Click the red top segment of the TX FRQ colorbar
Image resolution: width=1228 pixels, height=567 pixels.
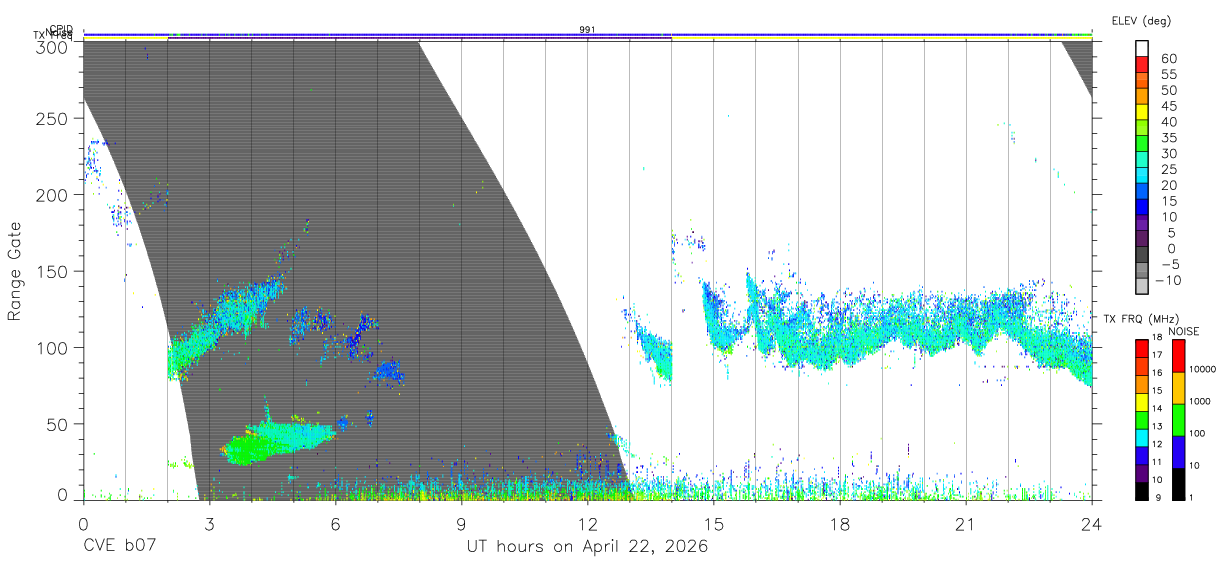pos(1142,347)
